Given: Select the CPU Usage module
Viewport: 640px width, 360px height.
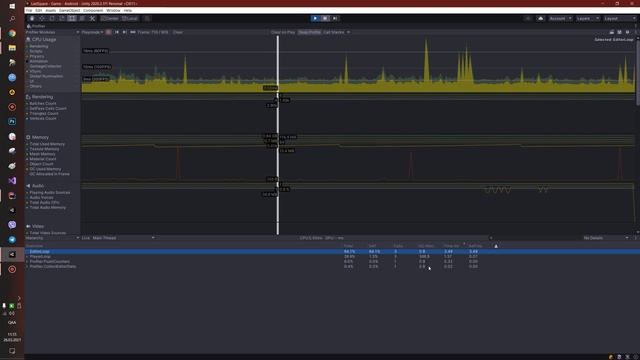Looking at the screenshot, I should click(x=52, y=40).
